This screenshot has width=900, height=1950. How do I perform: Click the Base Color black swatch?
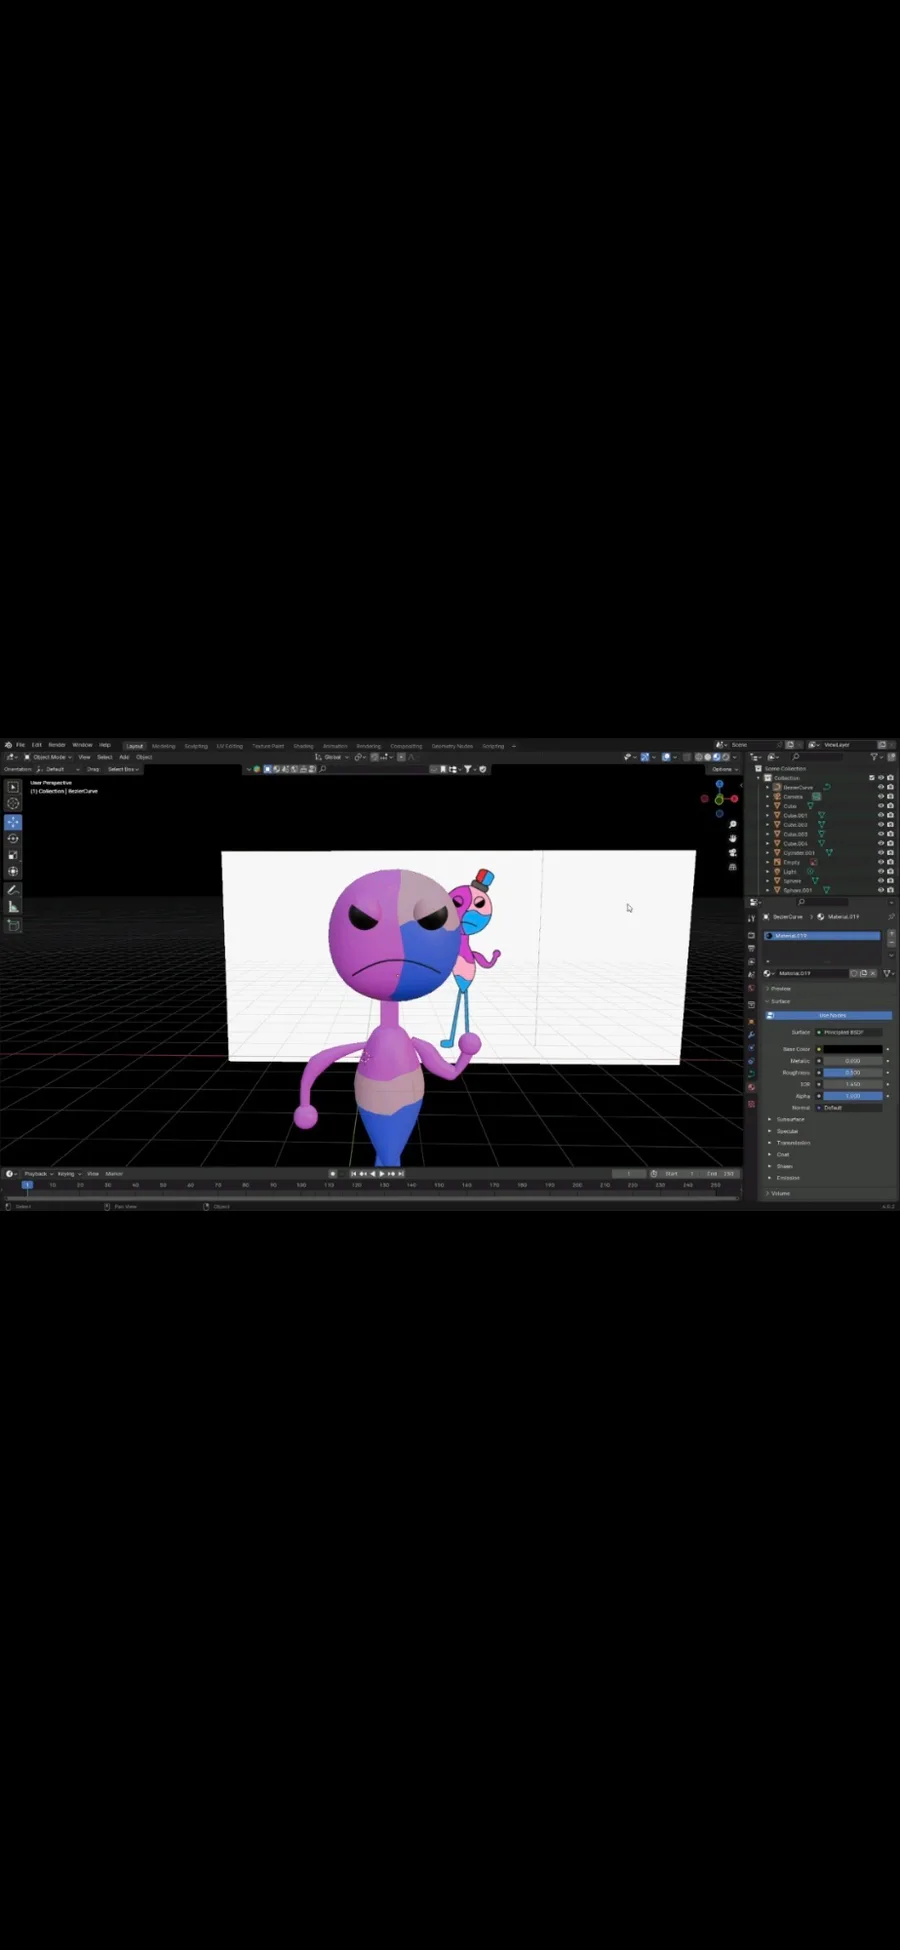(853, 1049)
